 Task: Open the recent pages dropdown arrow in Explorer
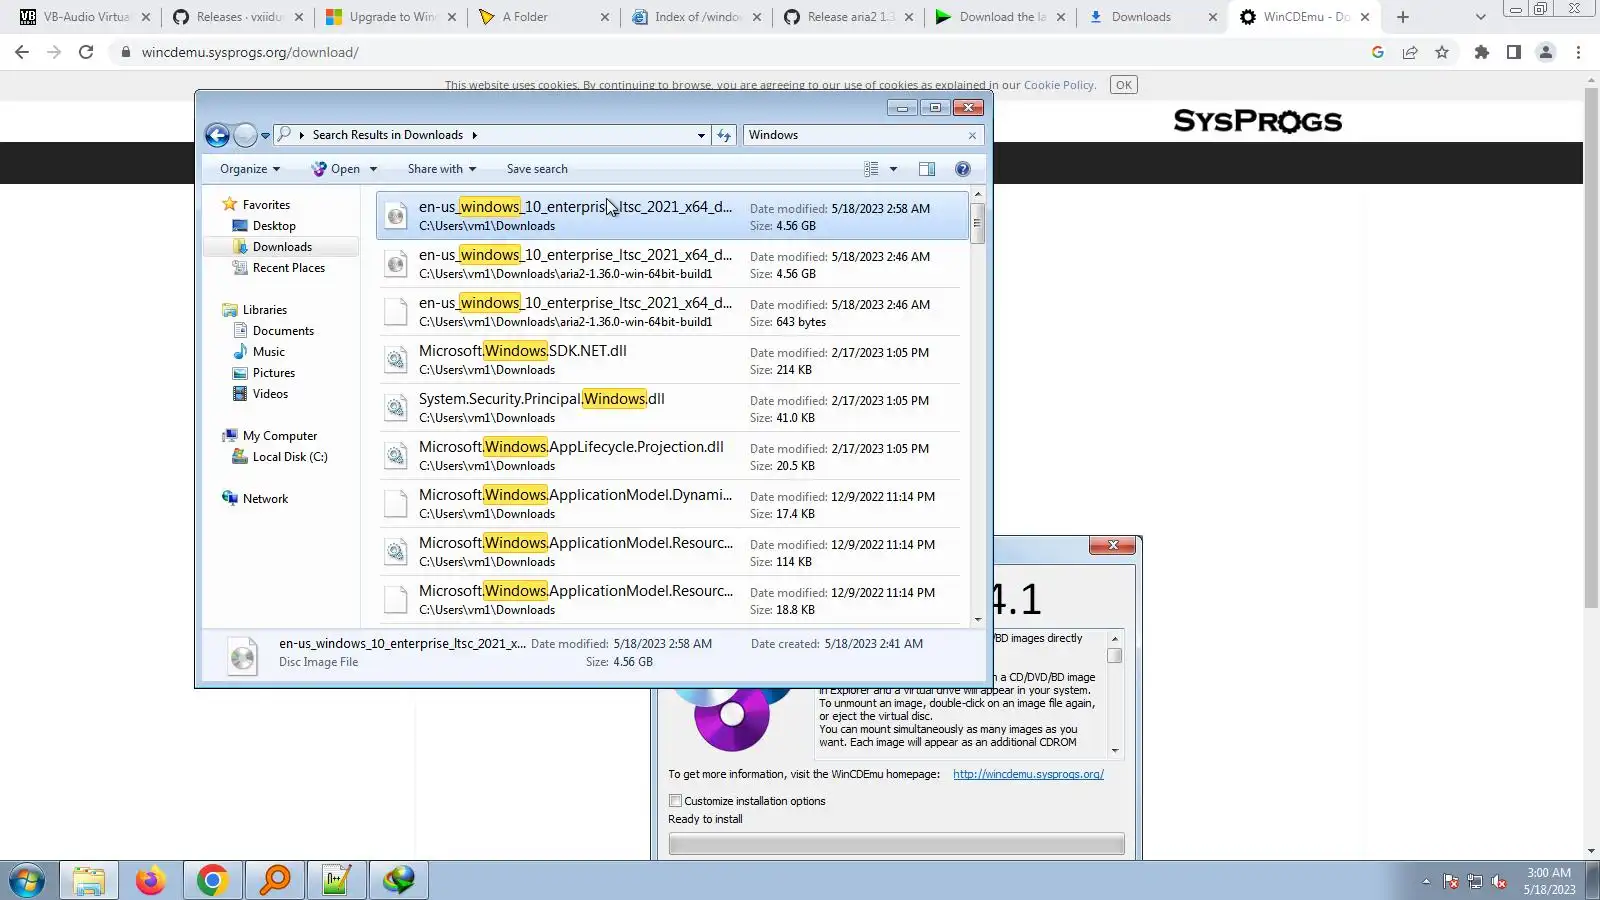[265, 135]
